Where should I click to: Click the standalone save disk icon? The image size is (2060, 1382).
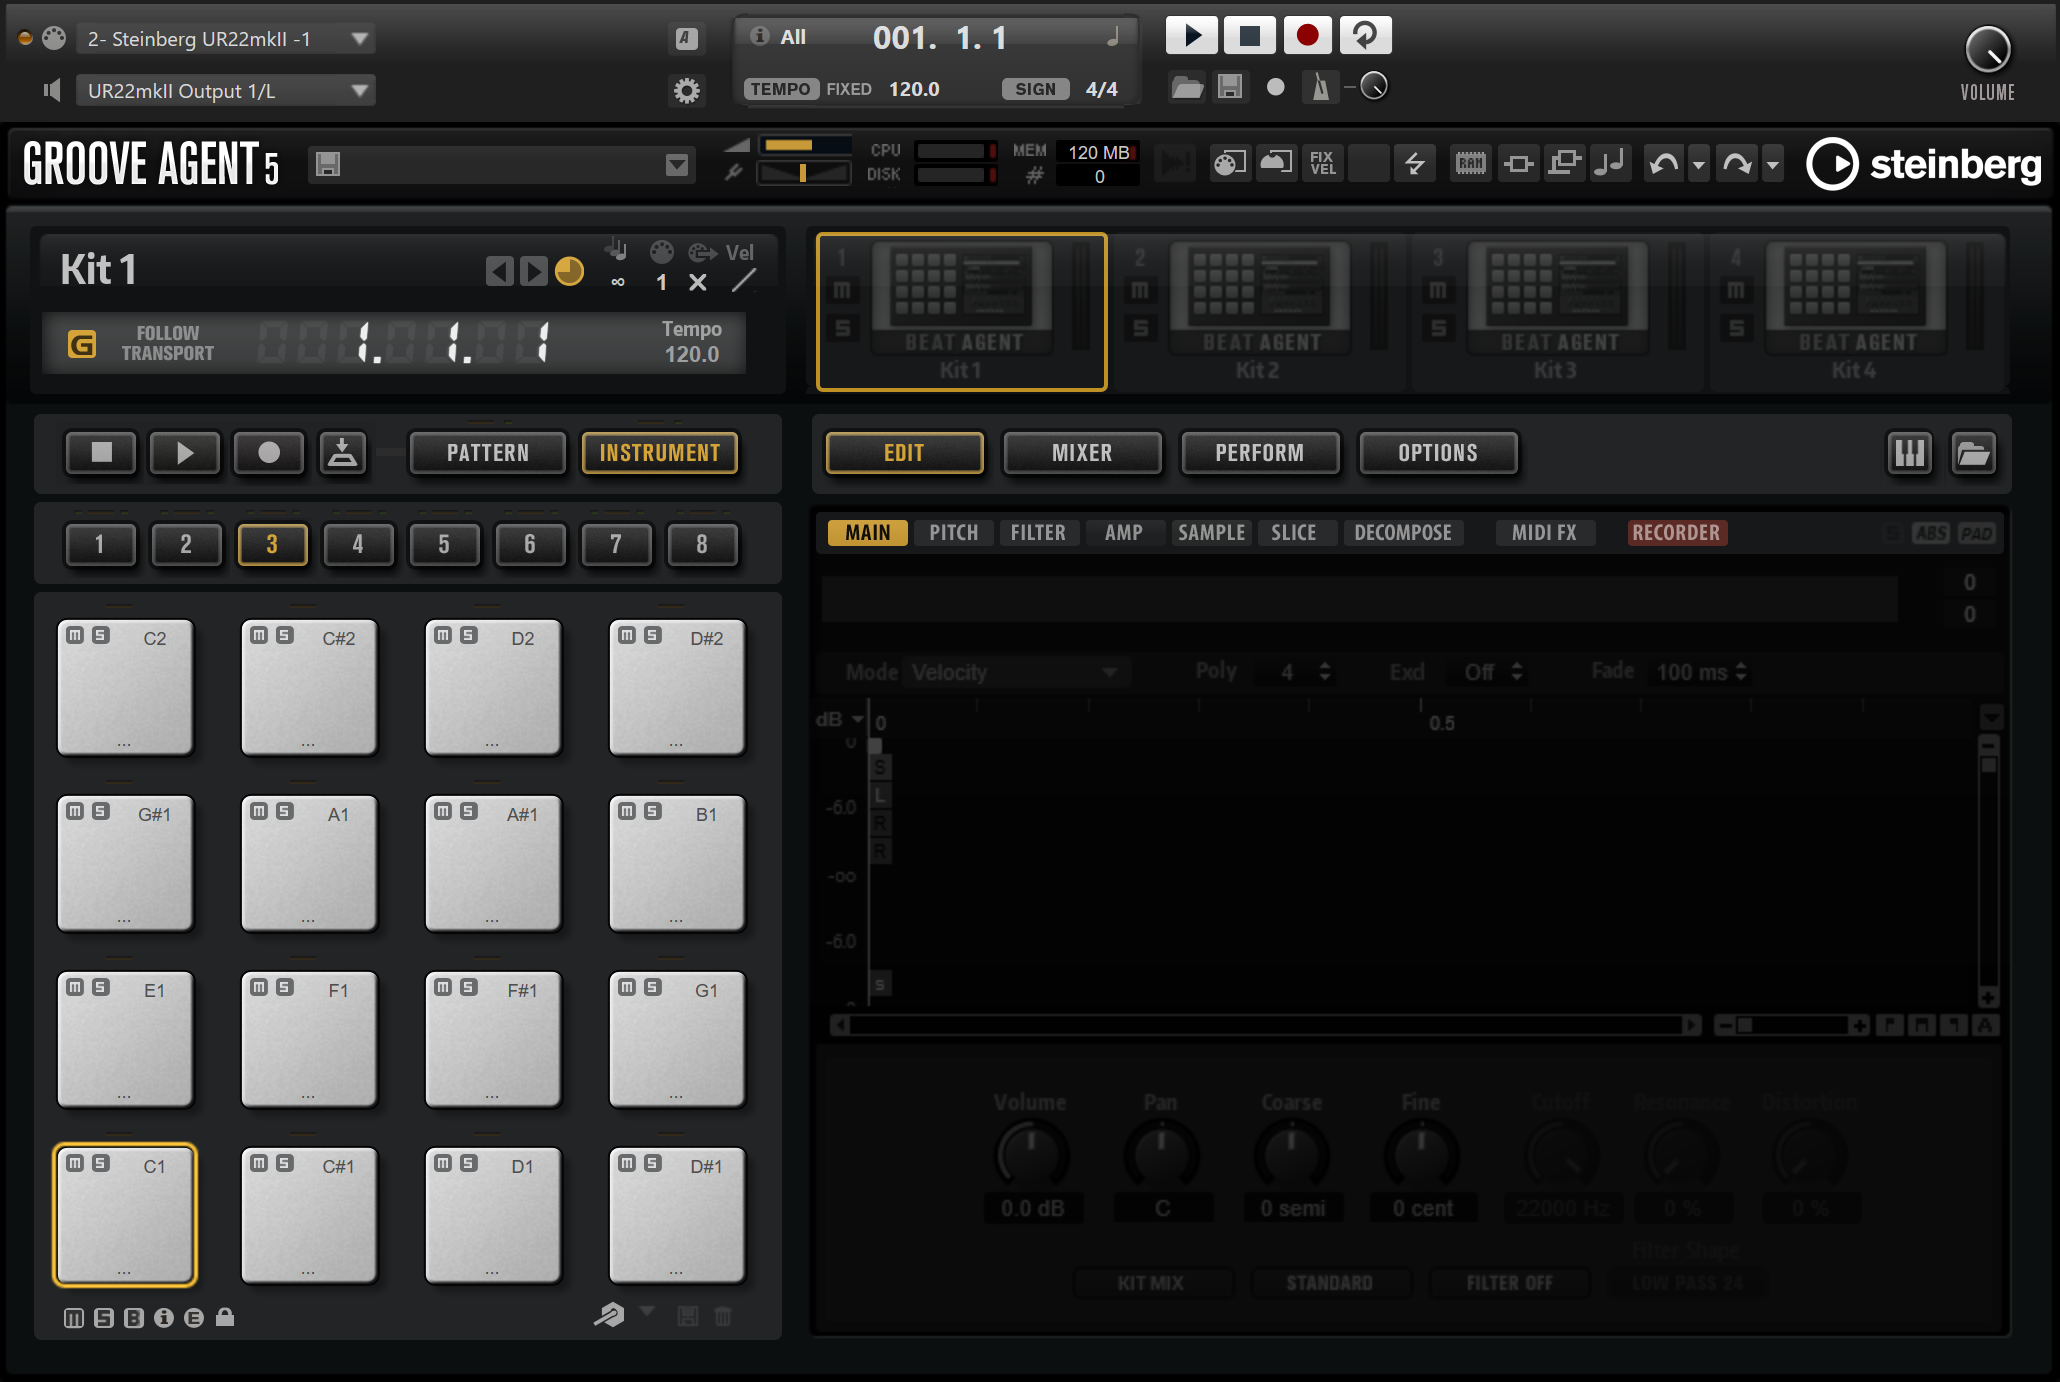pyautogui.click(x=1230, y=87)
